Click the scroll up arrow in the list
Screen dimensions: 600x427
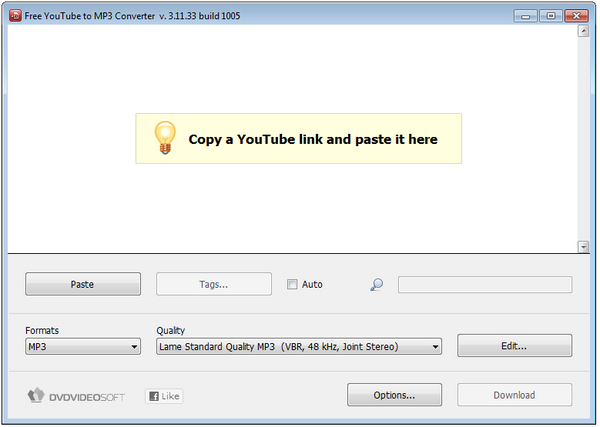tap(583, 32)
